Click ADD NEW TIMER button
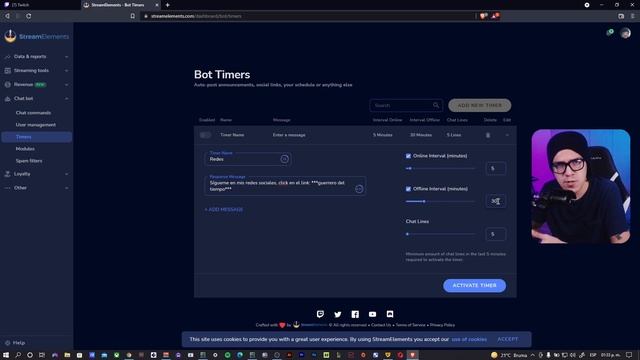640x360 pixels. 480,105
